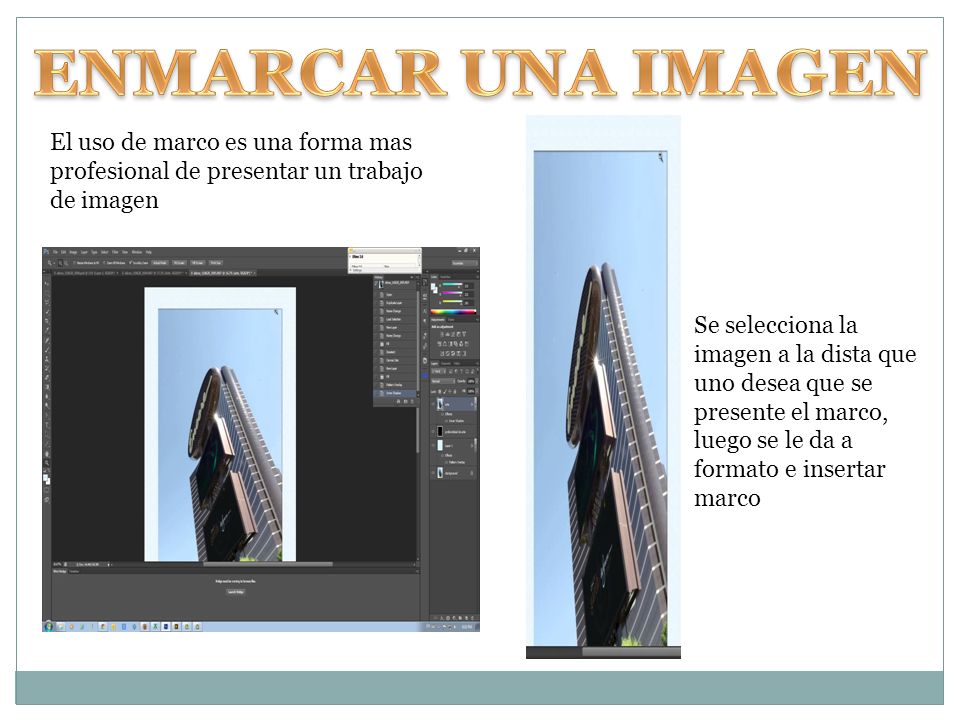Toggle Scrubby Zoom checkbox
Screen dimensions: 960x720
[x=130, y=263]
